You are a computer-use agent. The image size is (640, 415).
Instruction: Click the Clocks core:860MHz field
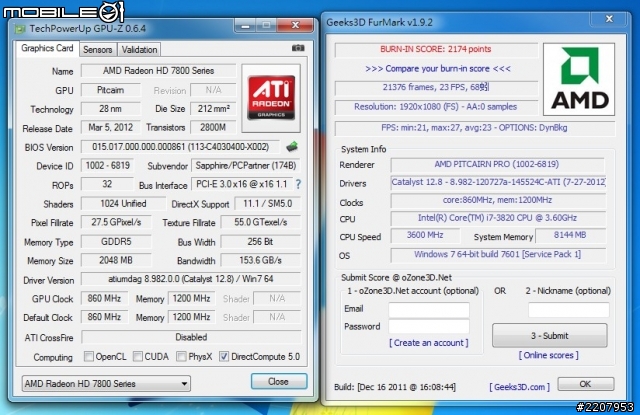coord(497,200)
